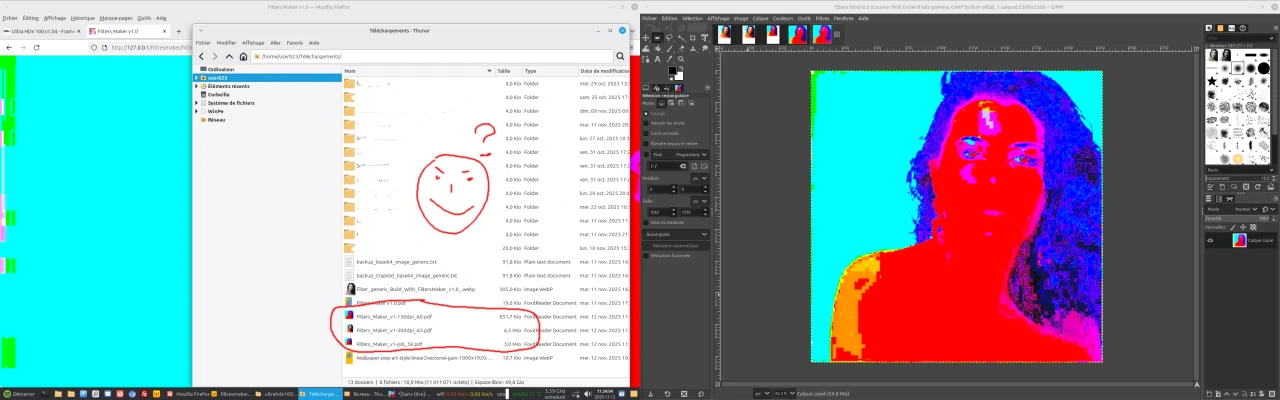Screen dimensions: 1280x400
Task: Go back in Thunar toolbar
Action: tap(202, 56)
